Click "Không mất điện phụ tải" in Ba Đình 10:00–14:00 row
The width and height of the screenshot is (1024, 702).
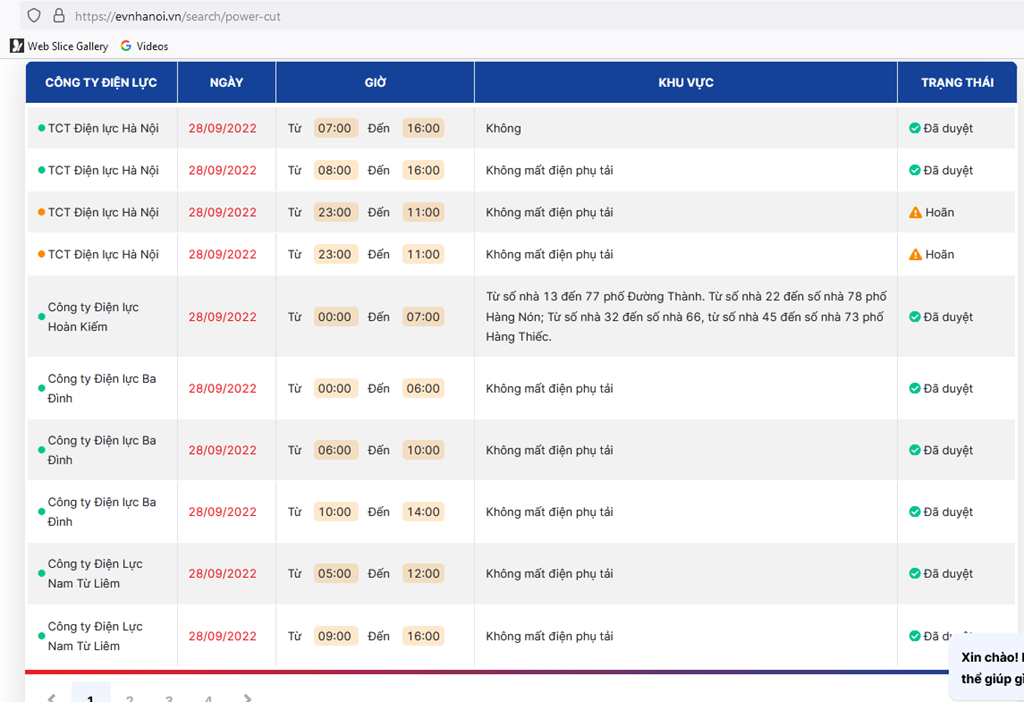point(549,512)
